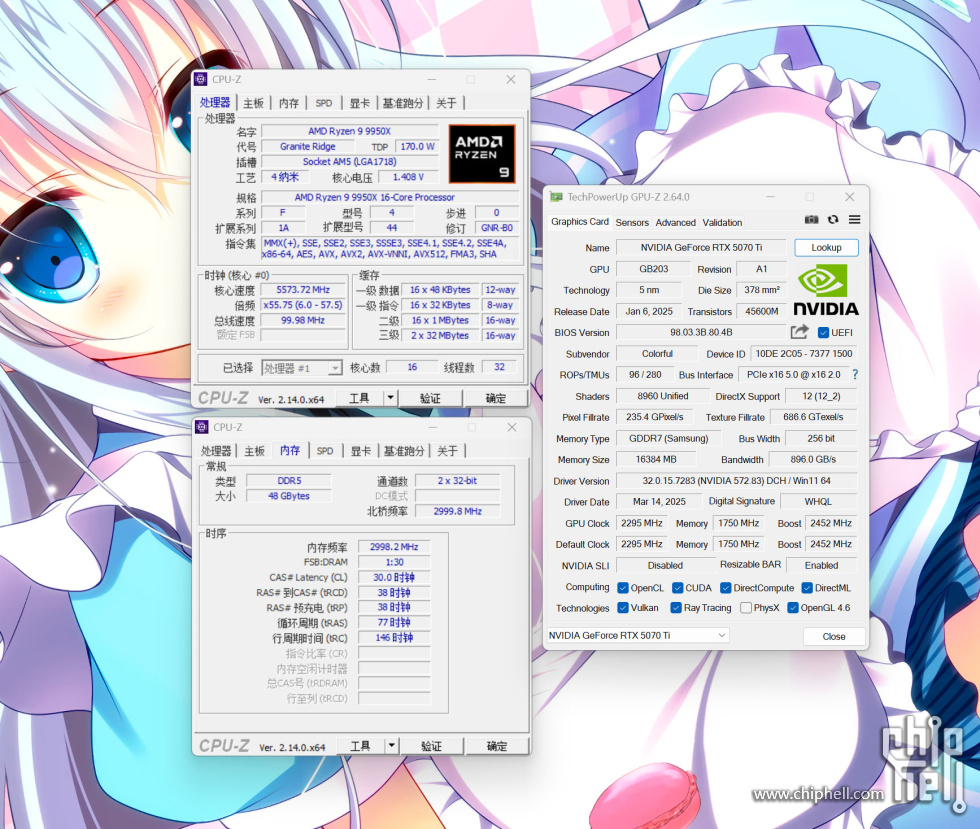Click the Resizable BAR value Enabled
Screen dimensions: 980x829
pyautogui.click(x=821, y=565)
